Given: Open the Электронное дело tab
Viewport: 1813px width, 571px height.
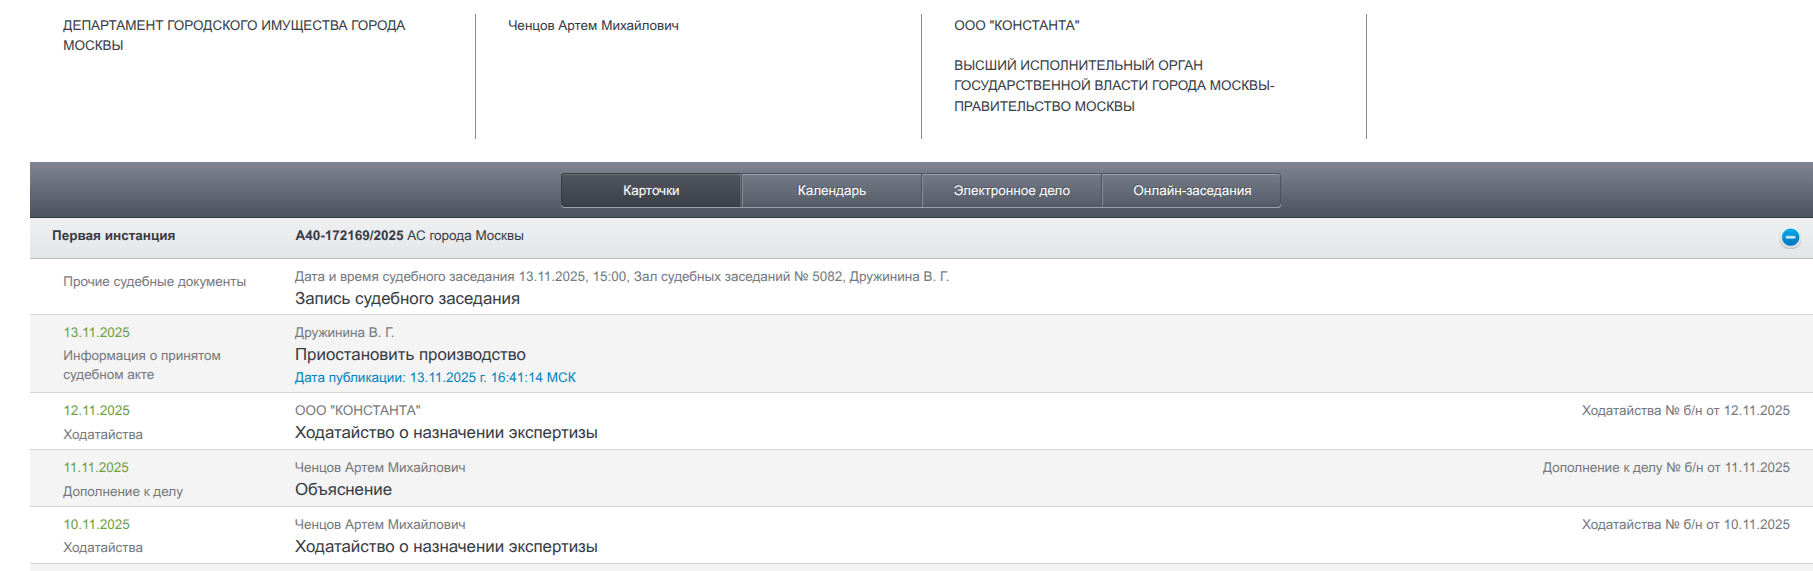Looking at the screenshot, I should [x=1011, y=190].
